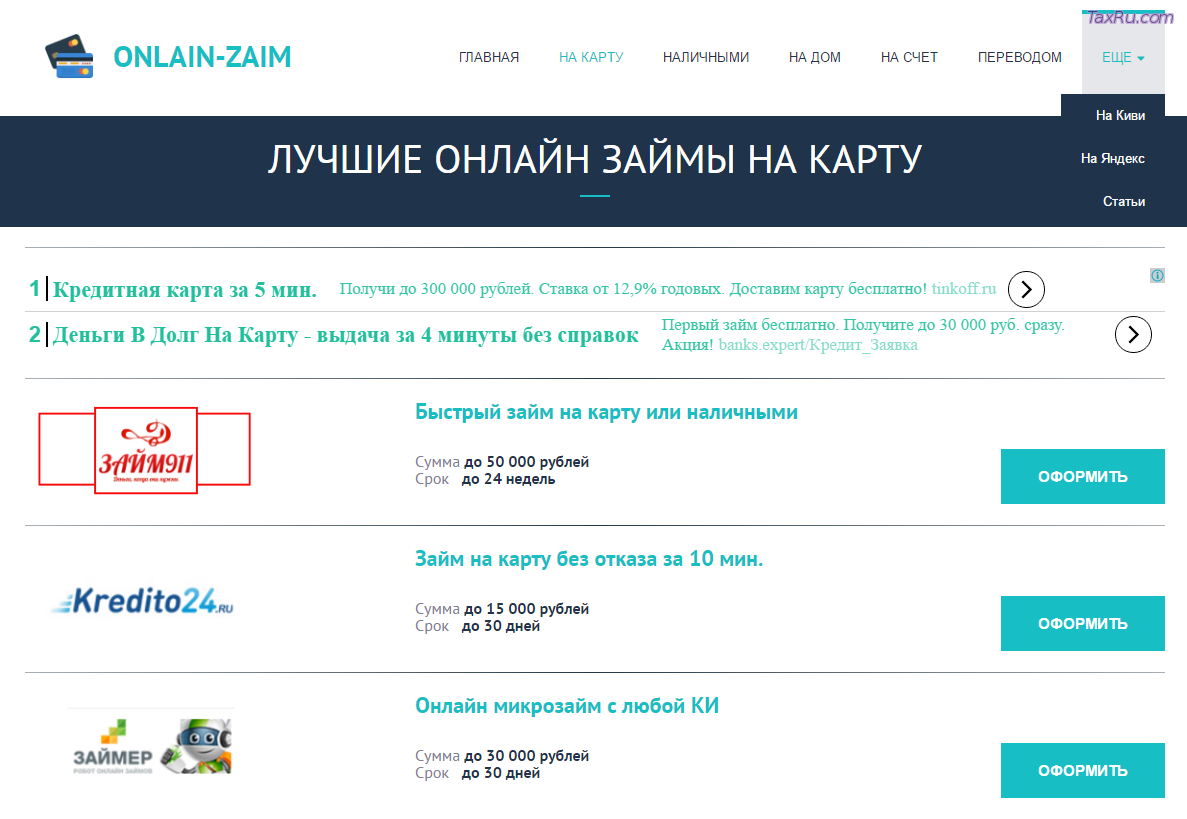Image resolution: width=1187 pixels, height=819 pixels.
Task: Select На Яндекс from dropdown
Action: (x=1112, y=158)
